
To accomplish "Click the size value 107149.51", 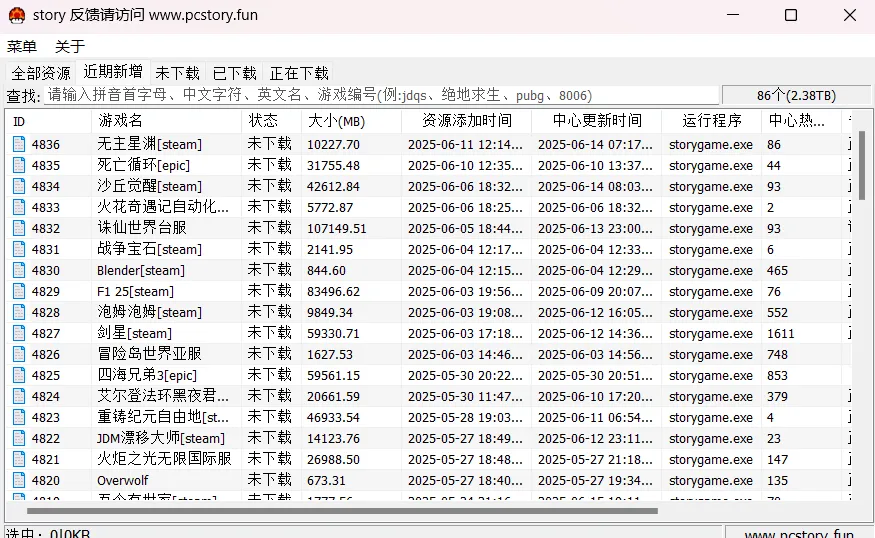I will pos(336,229).
